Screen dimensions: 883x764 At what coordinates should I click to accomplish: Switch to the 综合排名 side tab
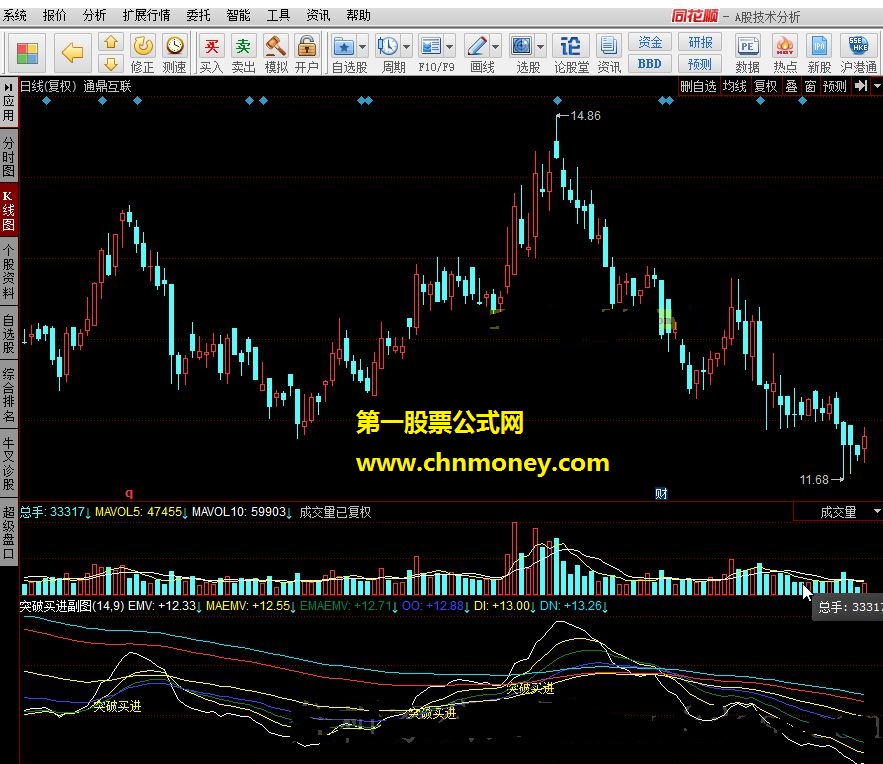point(8,394)
